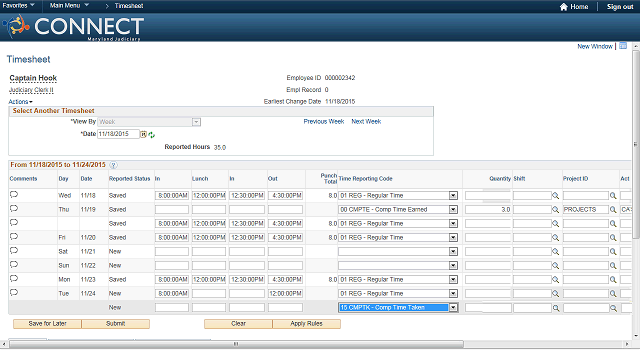Screen dimensions: 640x360
Task: Open Time Reporting Code dropdown for Mon 11/23
Action: 453,280
